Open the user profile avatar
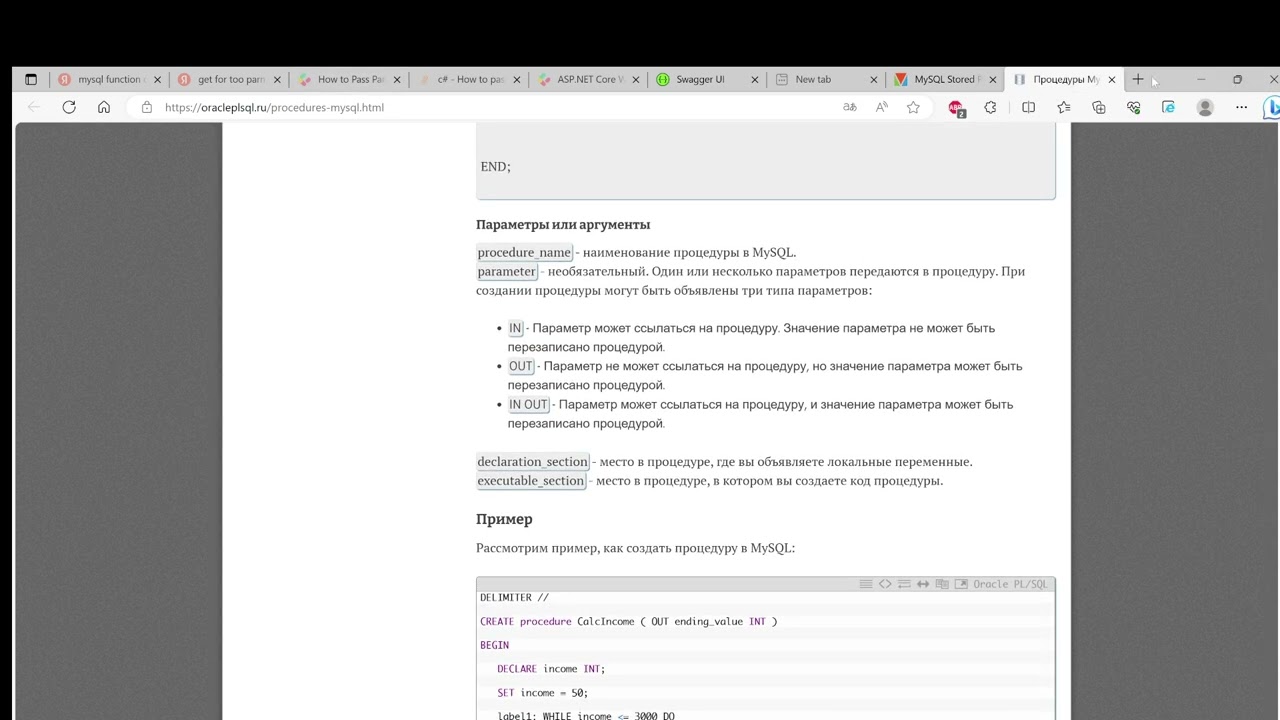The height and width of the screenshot is (720, 1280). (x=1205, y=107)
